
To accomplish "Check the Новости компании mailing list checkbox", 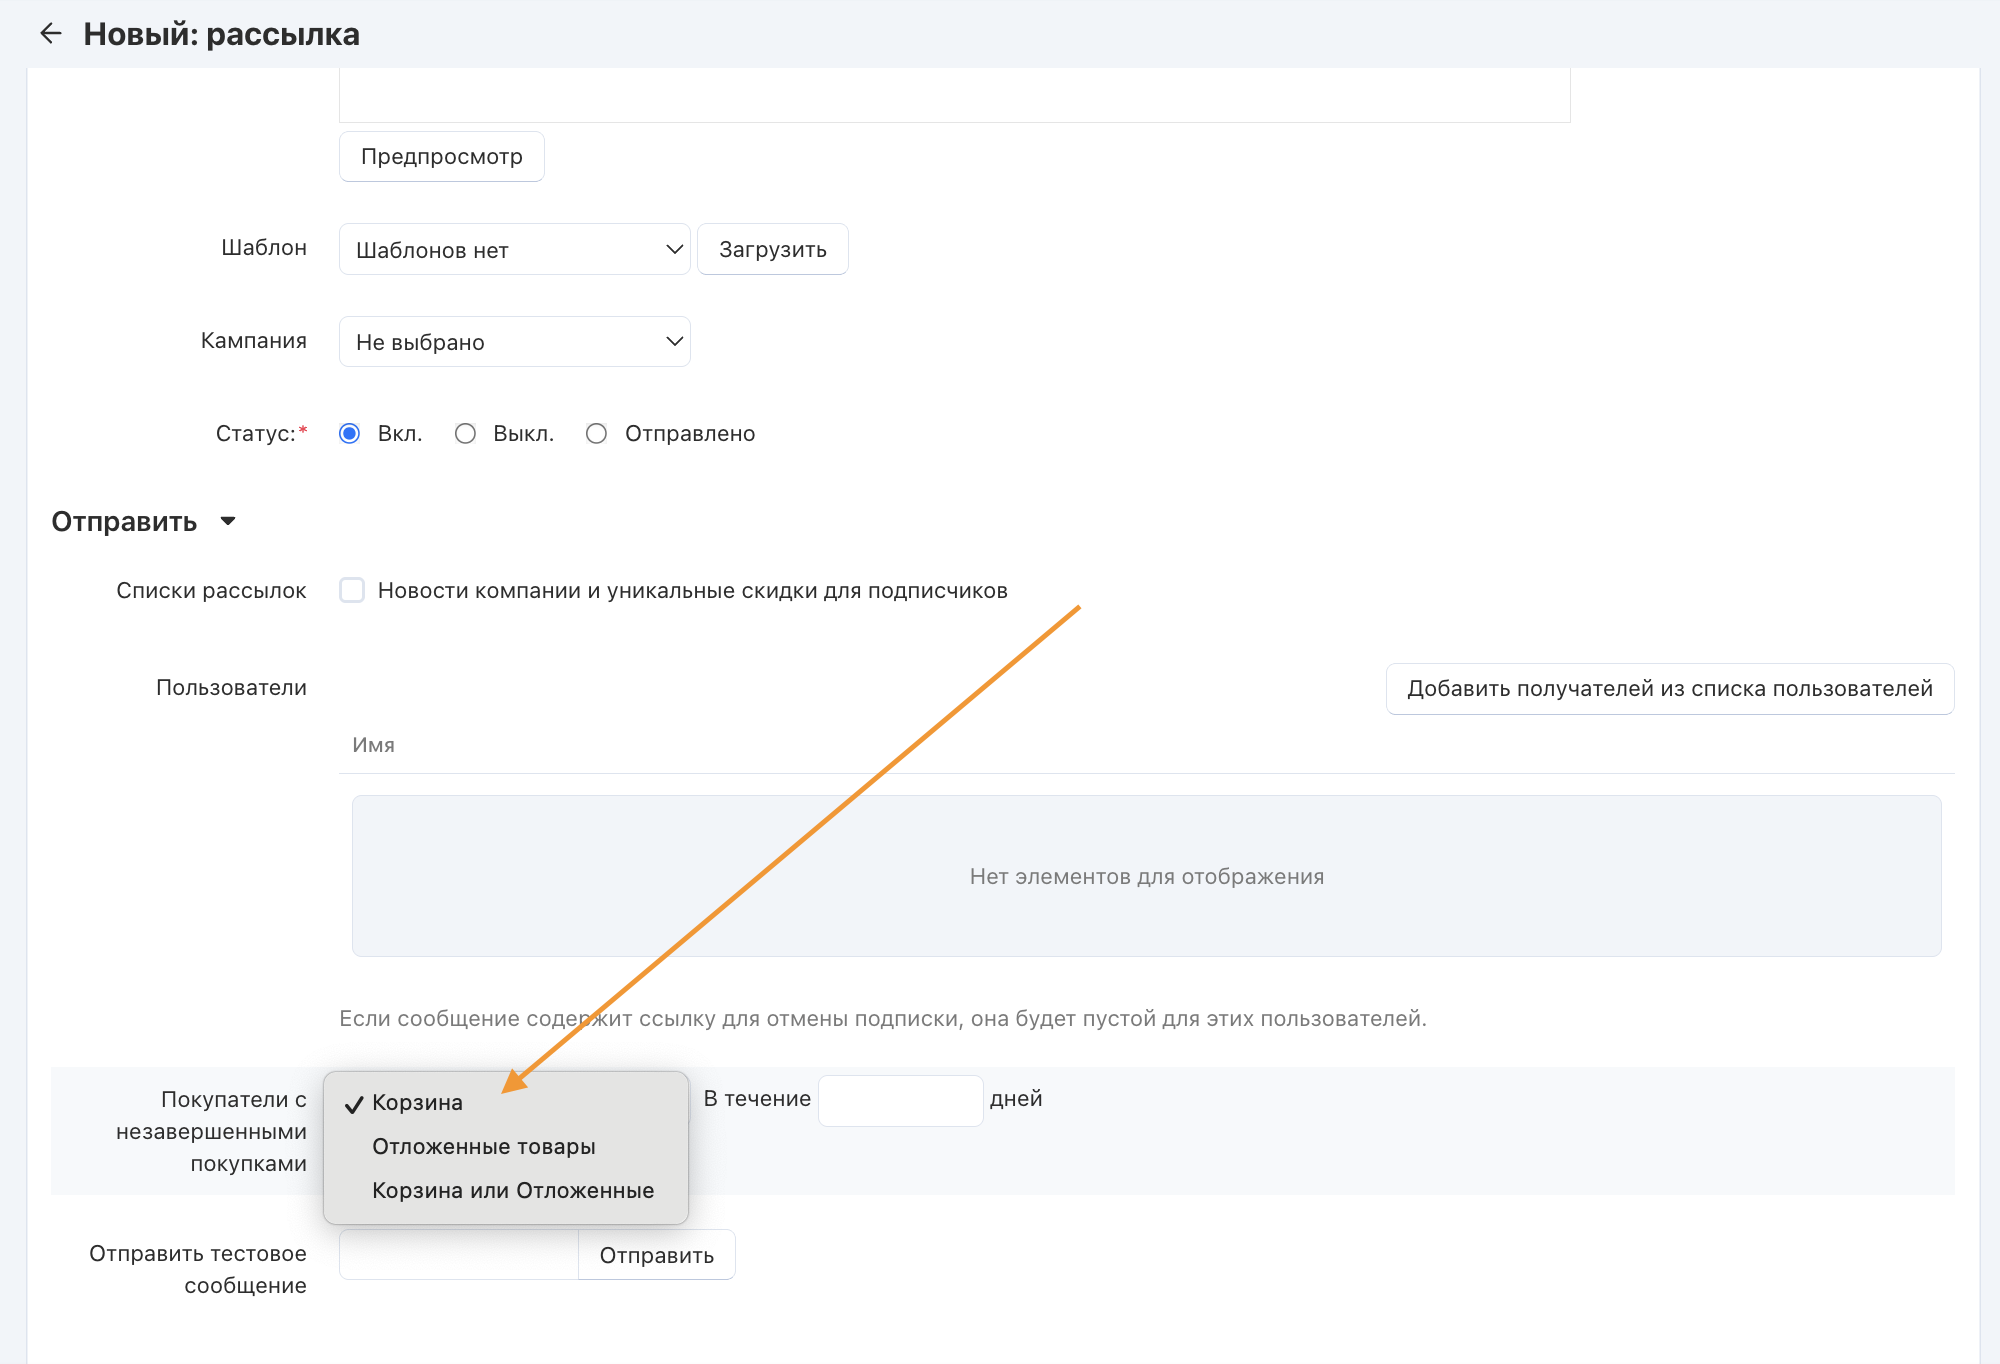I will pyautogui.click(x=352, y=591).
